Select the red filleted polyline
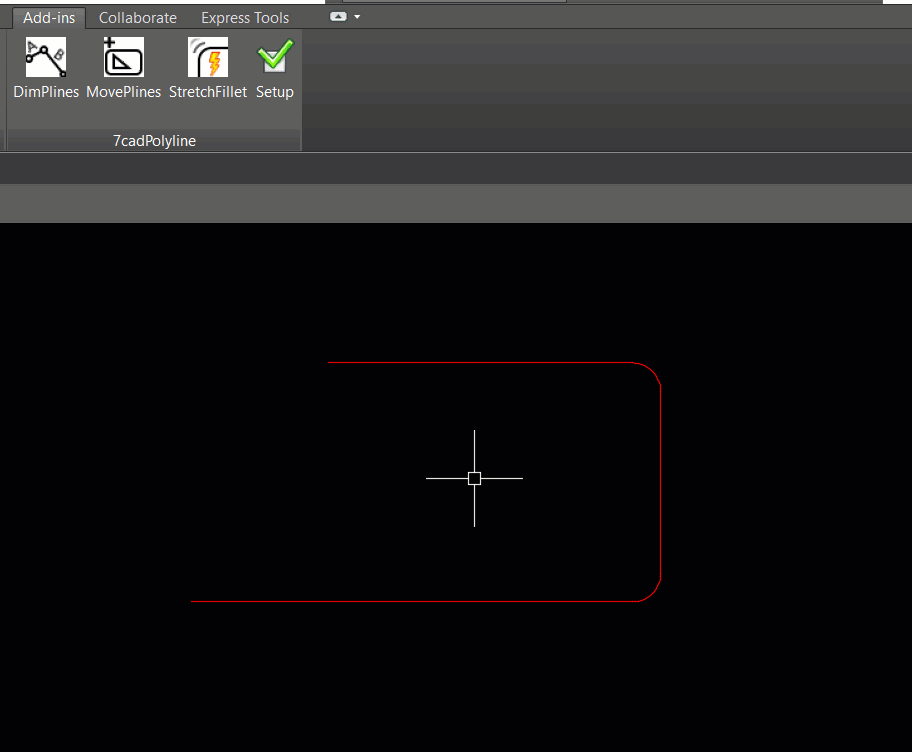The width and height of the screenshot is (912, 752). pyautogui.click(x=660, y=482)
